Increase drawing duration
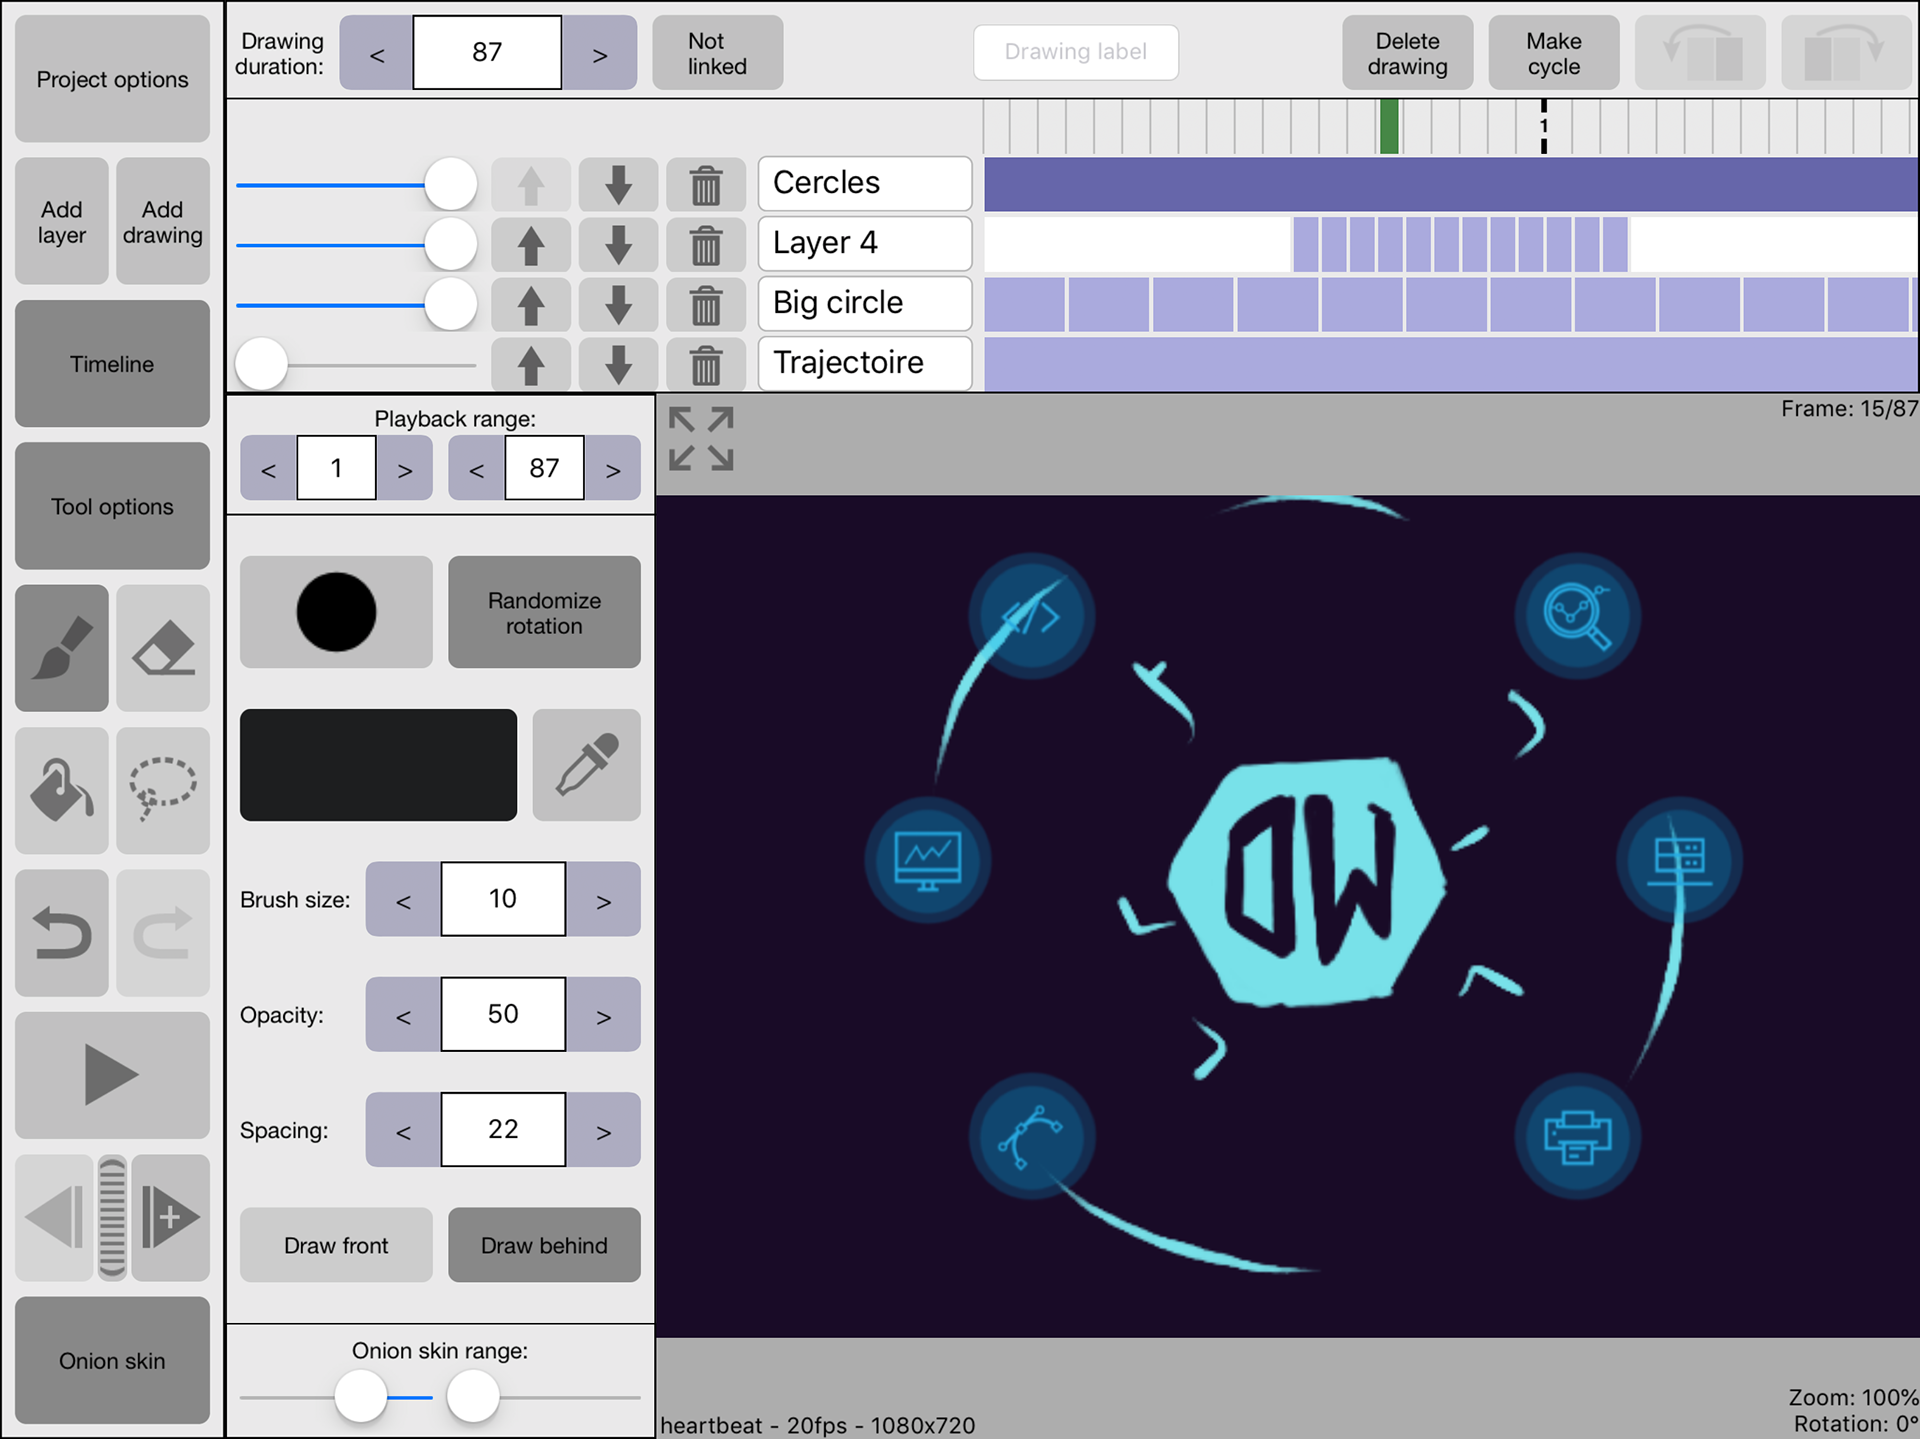 click(599, 53)
